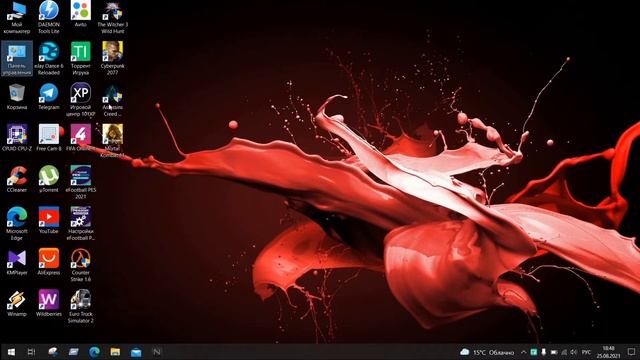Open the uTorrent desktop shortcut
The image size is (640, 360).
pos(49,180)
